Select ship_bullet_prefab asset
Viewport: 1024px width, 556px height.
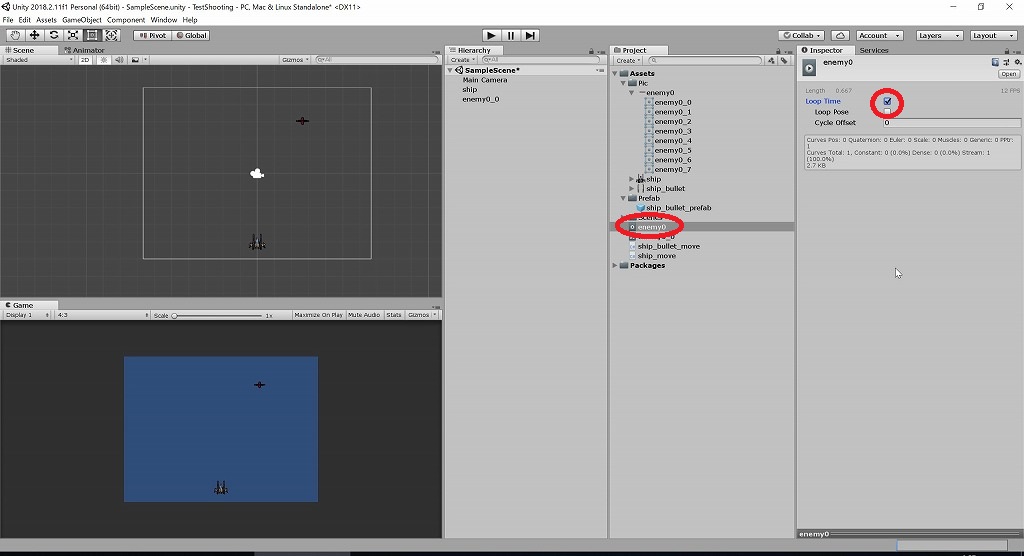pyautogui.click(x=679, y=208)
